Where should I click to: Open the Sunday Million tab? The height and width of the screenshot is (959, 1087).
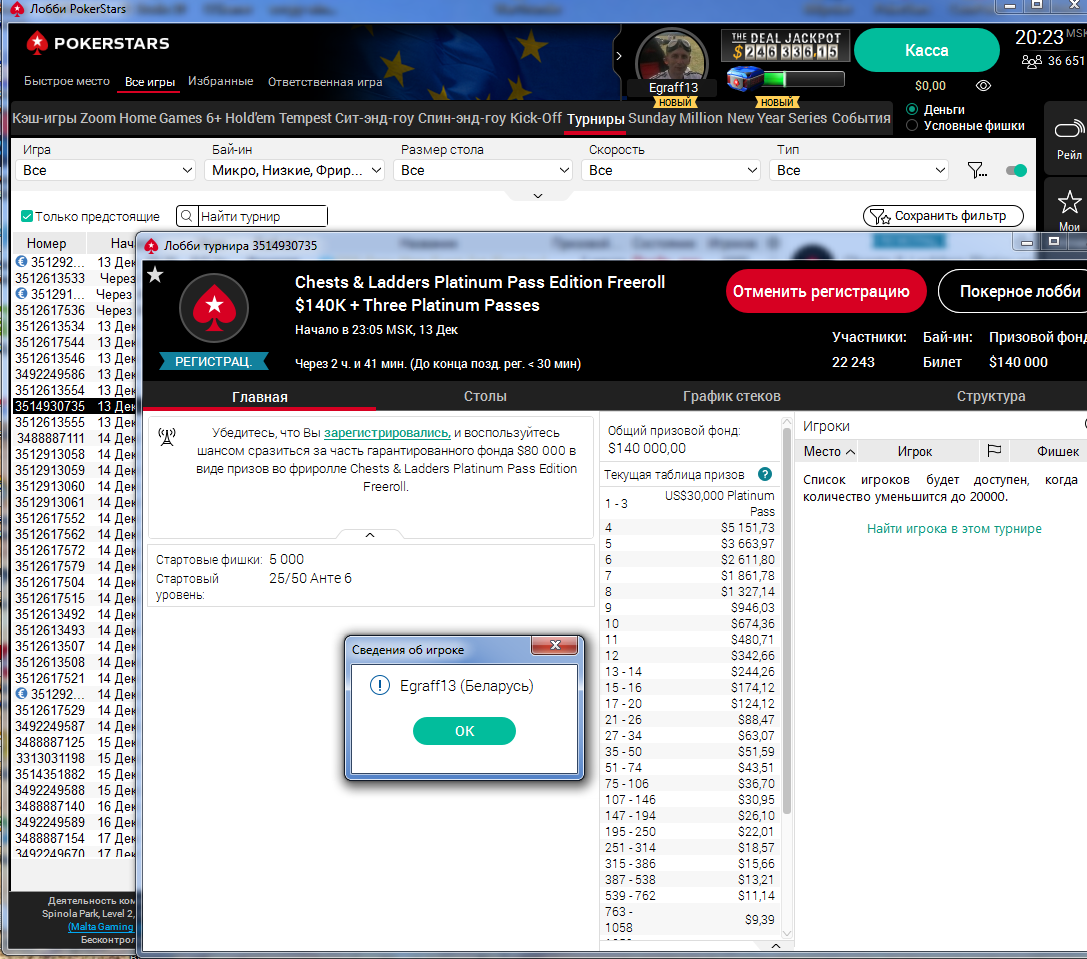pyautogui.click(x=675, y=118)
